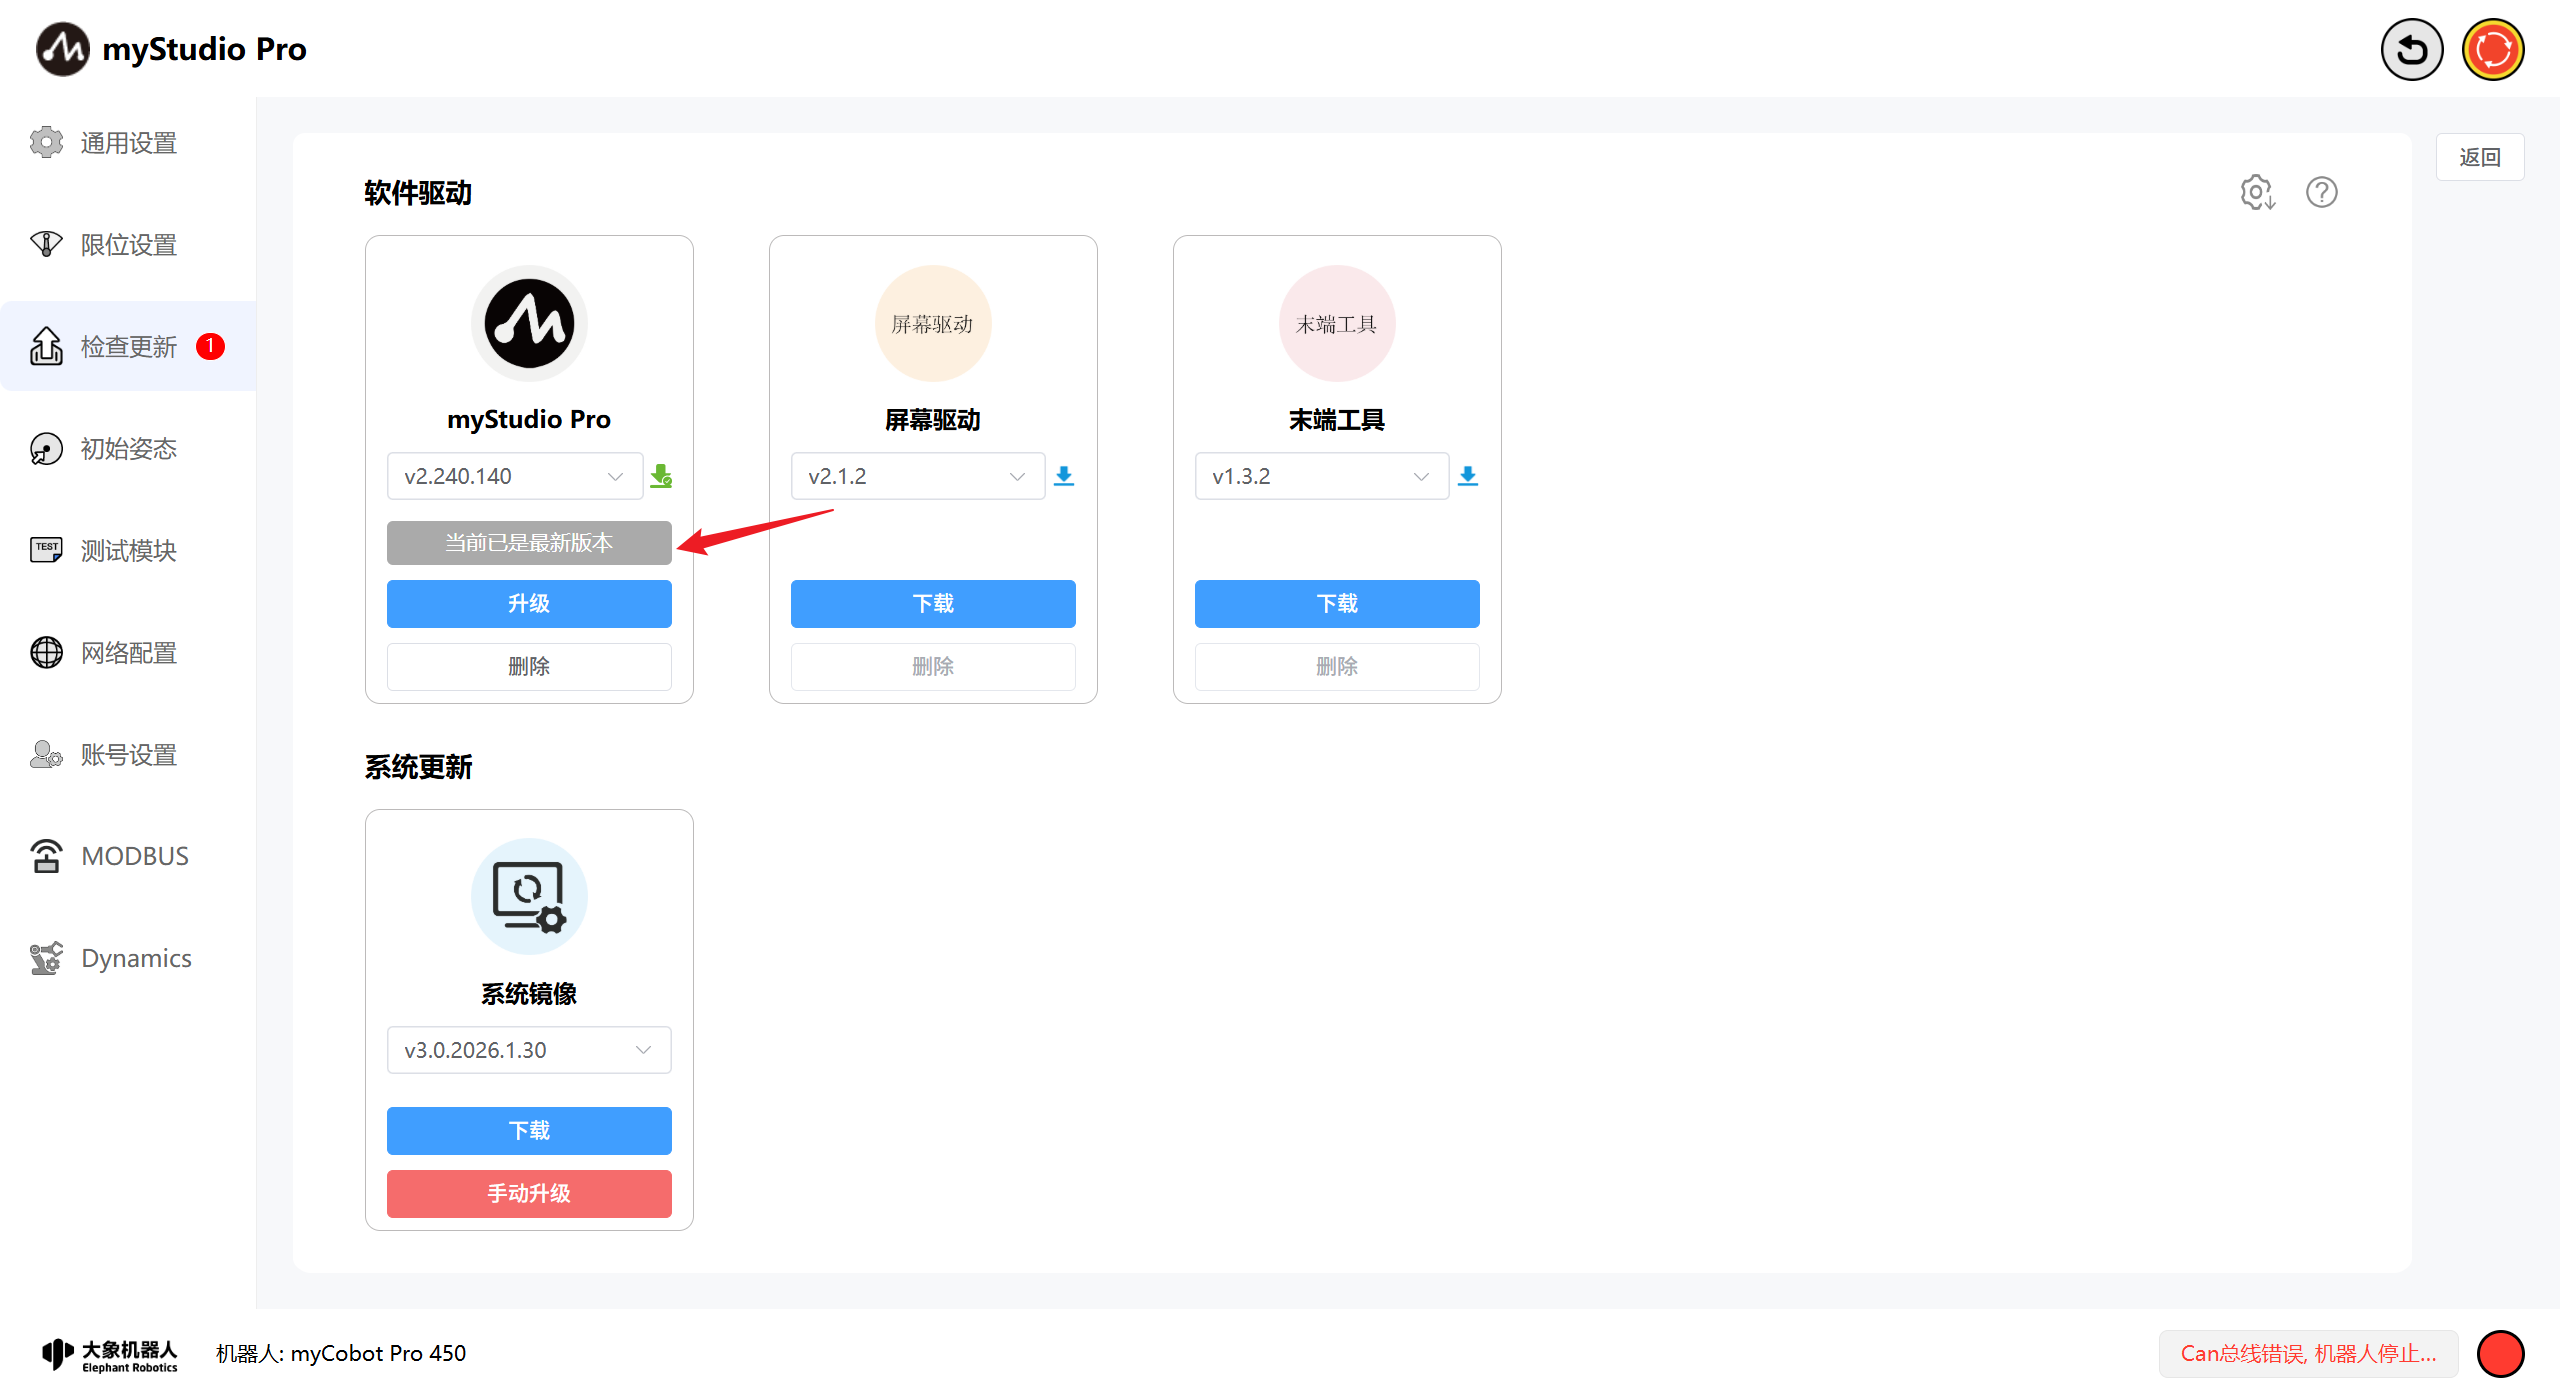The height and width of the screenshot is (1398, 2560).
Task: Click the red status indicator at bottom right
Action: (2500, 1354)
